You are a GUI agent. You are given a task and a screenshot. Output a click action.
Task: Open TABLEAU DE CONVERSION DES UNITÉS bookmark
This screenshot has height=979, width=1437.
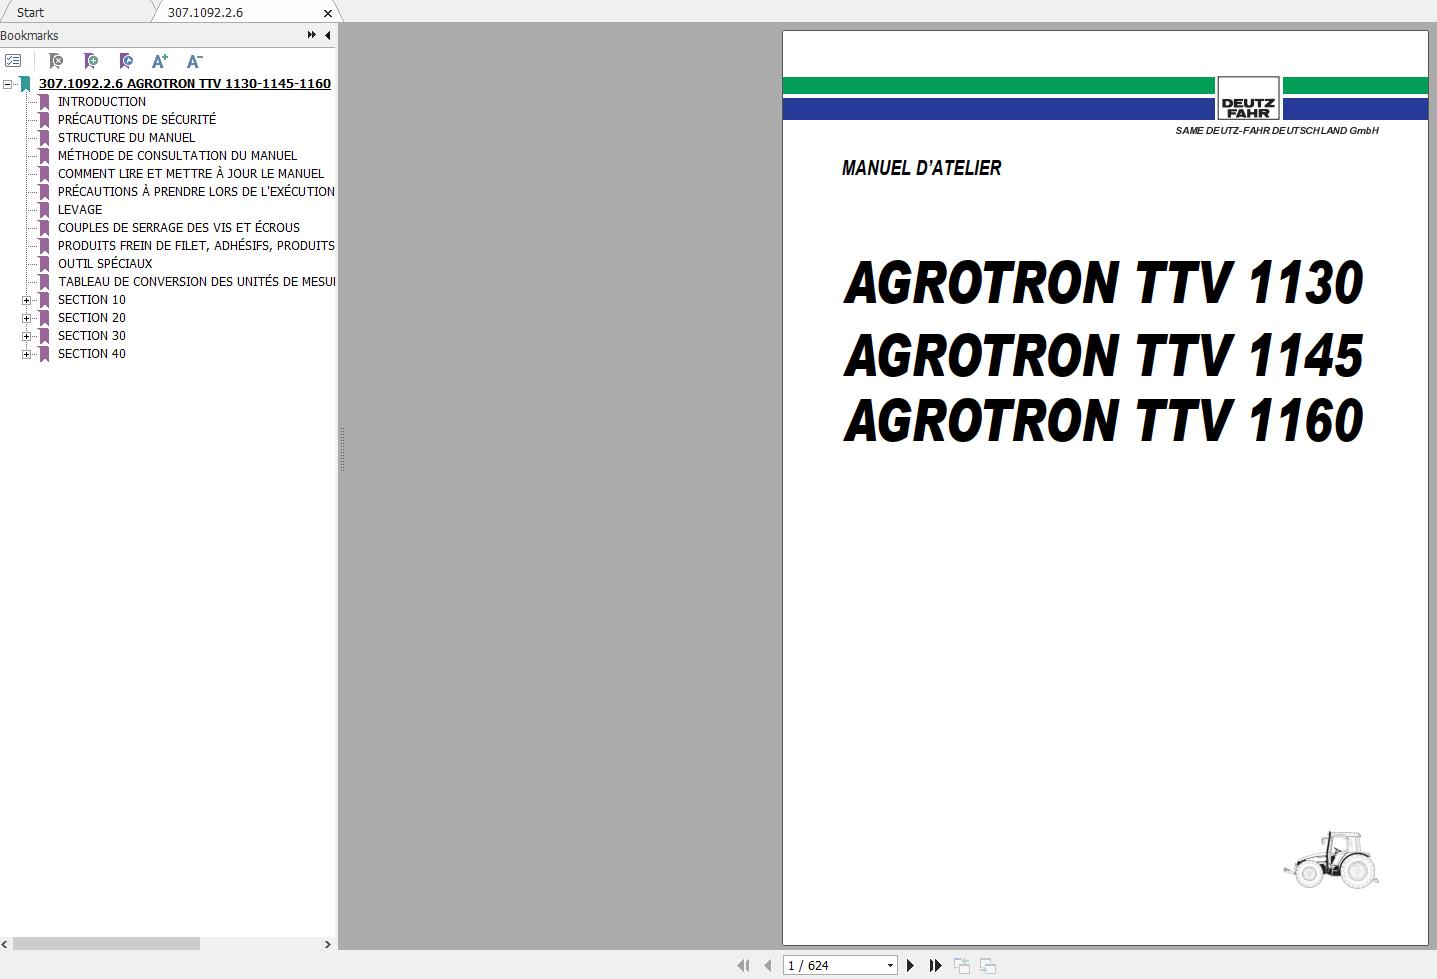coord(196,282)
